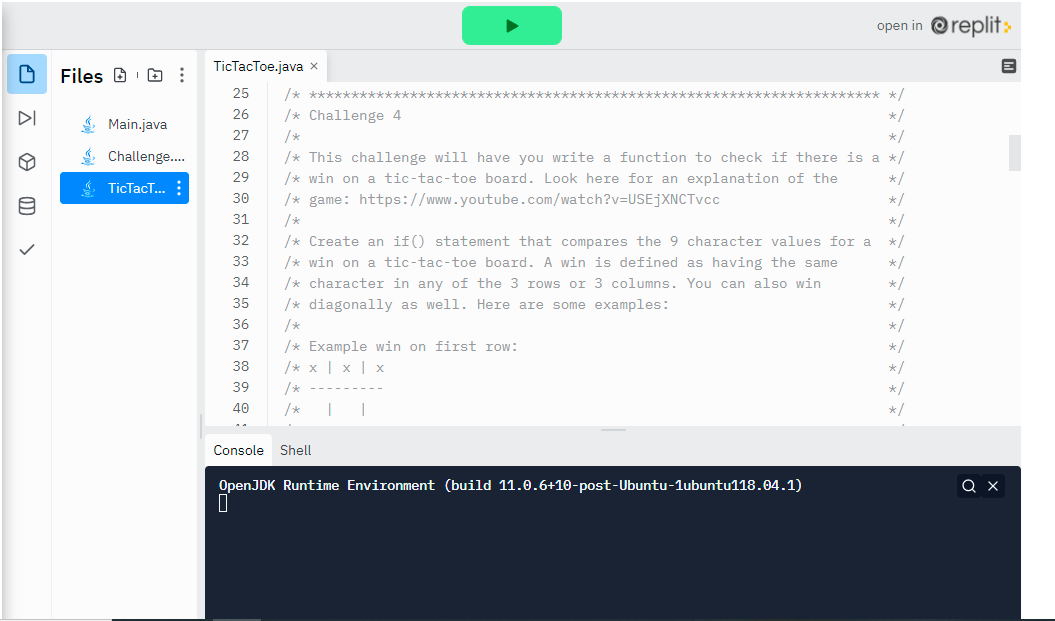Click console input cursor area

223,503
